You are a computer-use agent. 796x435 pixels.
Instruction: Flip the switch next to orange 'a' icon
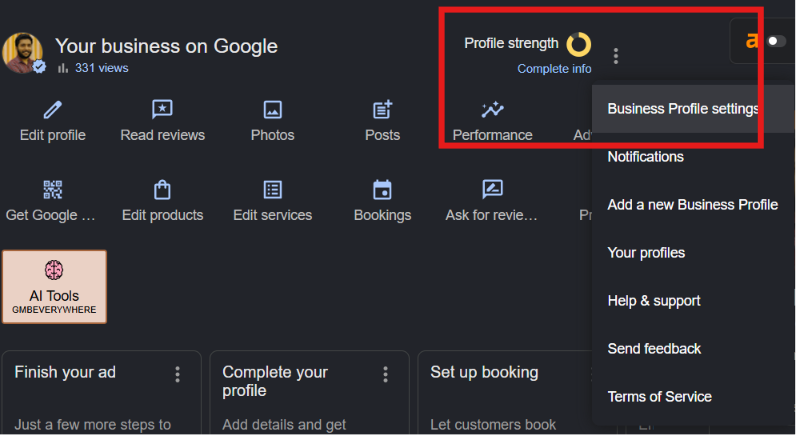777,41
